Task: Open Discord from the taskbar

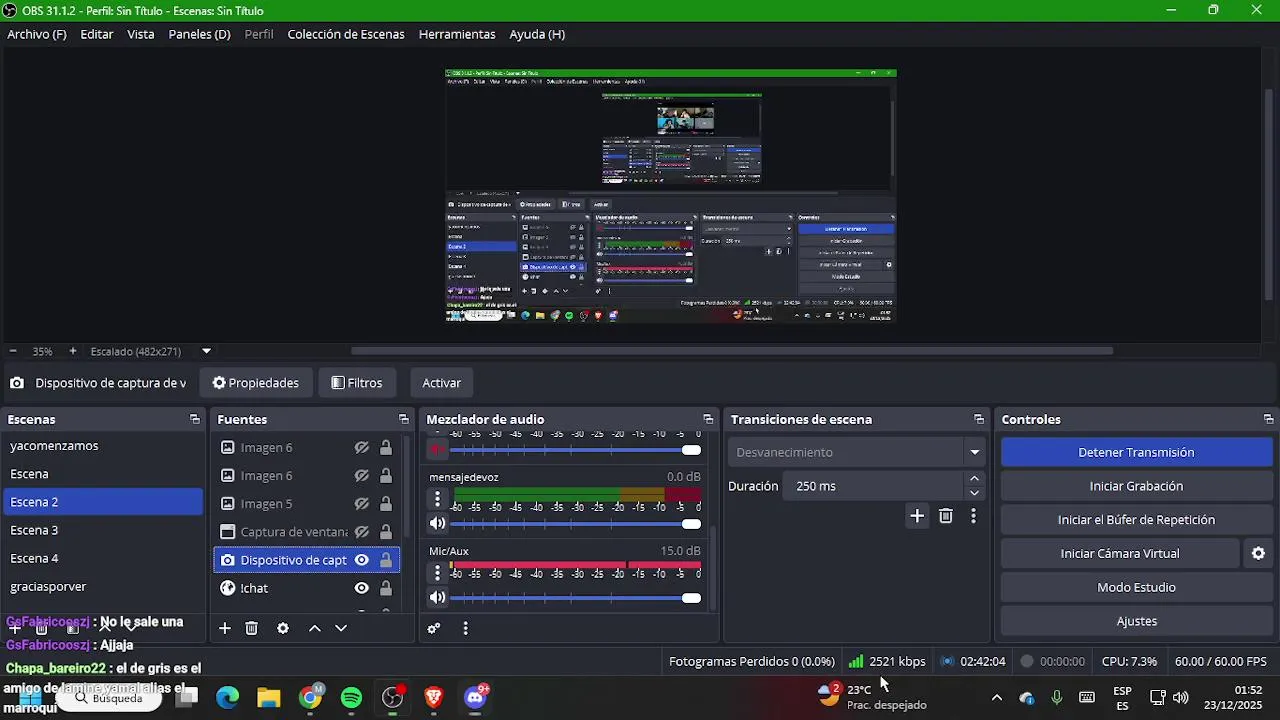Action: 475,697
